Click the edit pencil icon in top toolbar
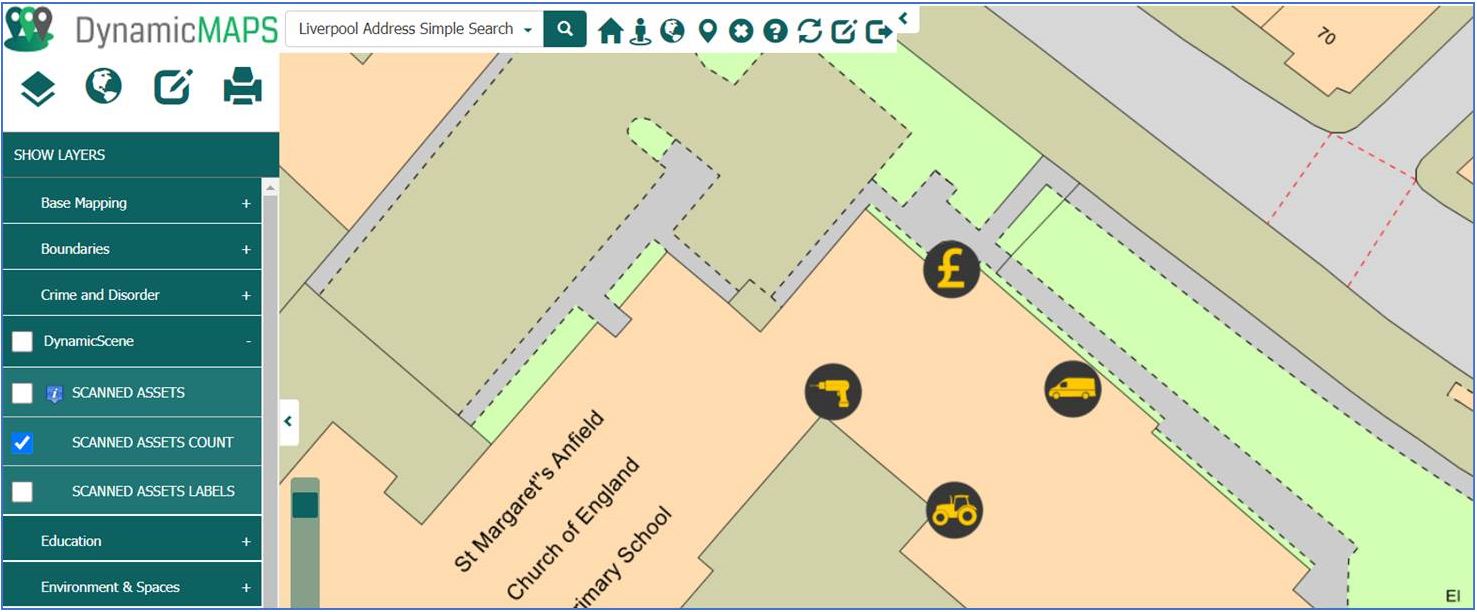 (844, 31)
